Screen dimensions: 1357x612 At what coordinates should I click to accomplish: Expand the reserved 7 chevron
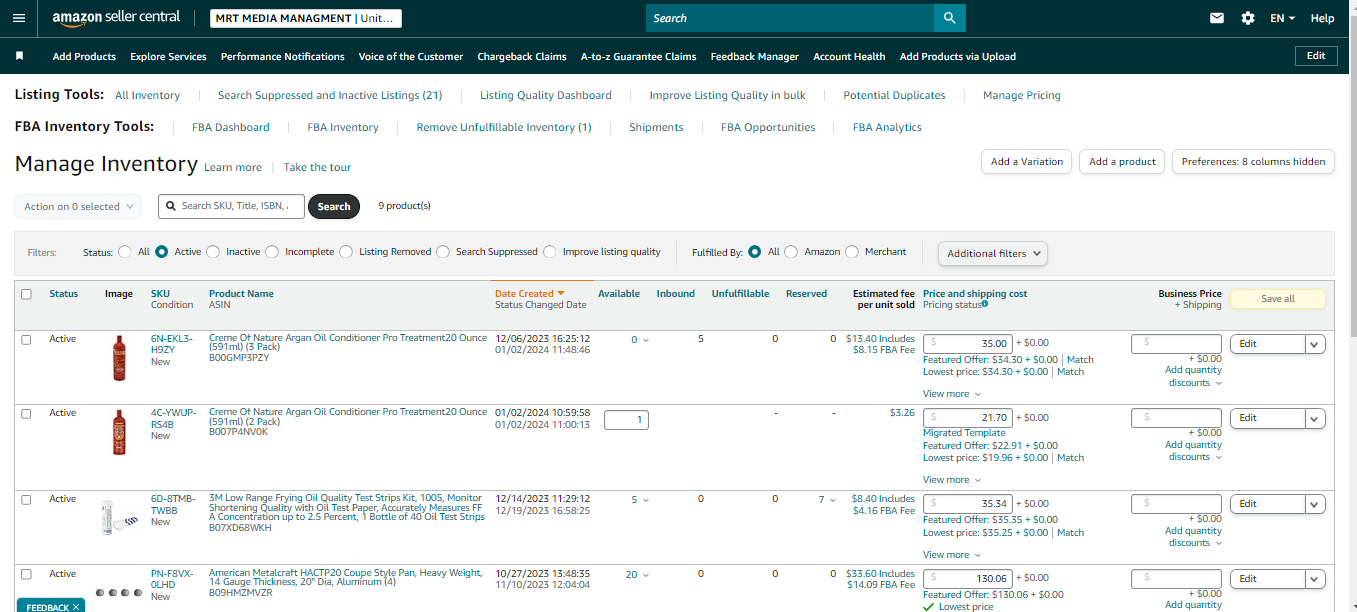tap(833, 500)
